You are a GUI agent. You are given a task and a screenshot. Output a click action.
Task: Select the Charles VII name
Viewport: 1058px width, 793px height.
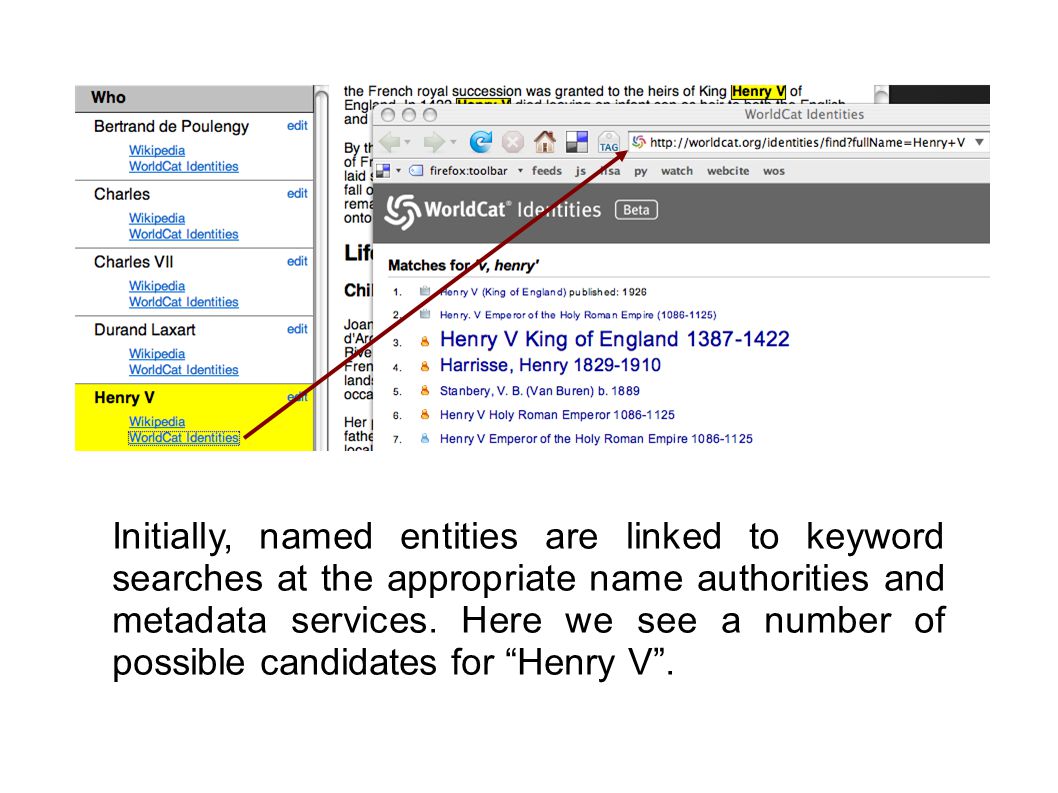click(x=134, y=262)
